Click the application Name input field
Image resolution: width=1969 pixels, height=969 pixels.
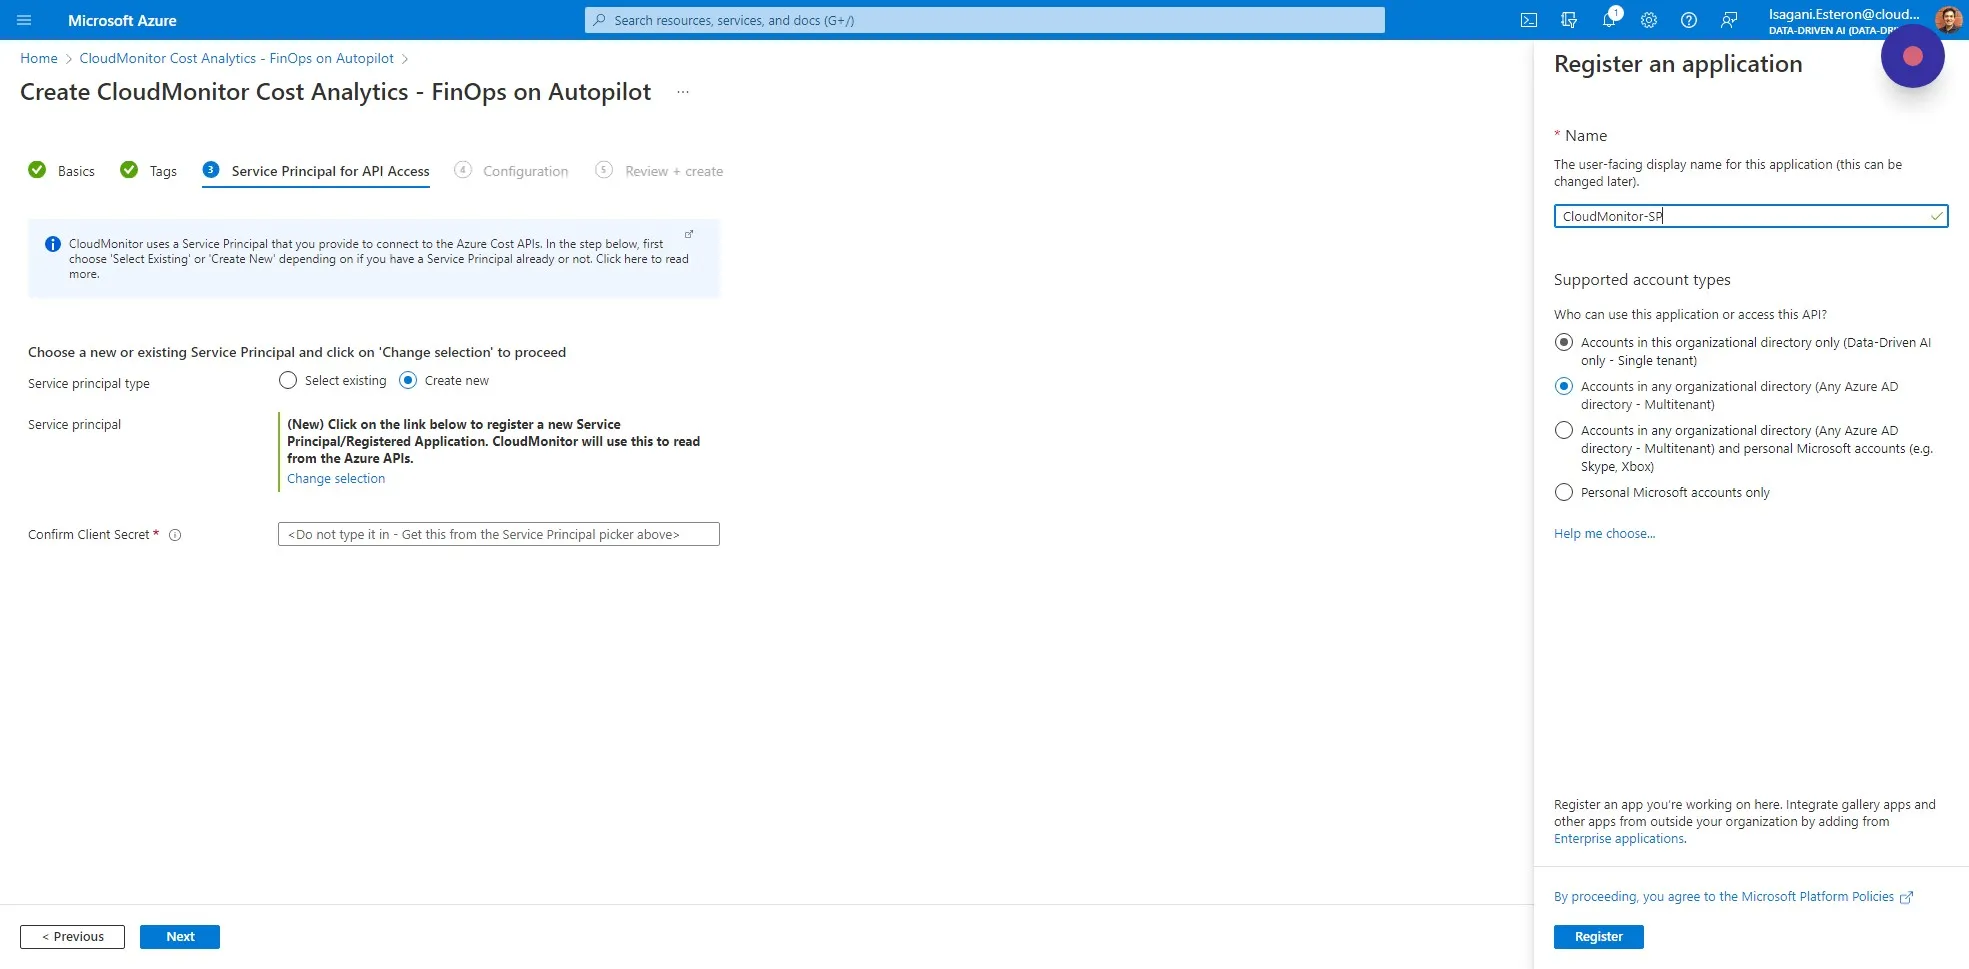tap(1750, 216)
